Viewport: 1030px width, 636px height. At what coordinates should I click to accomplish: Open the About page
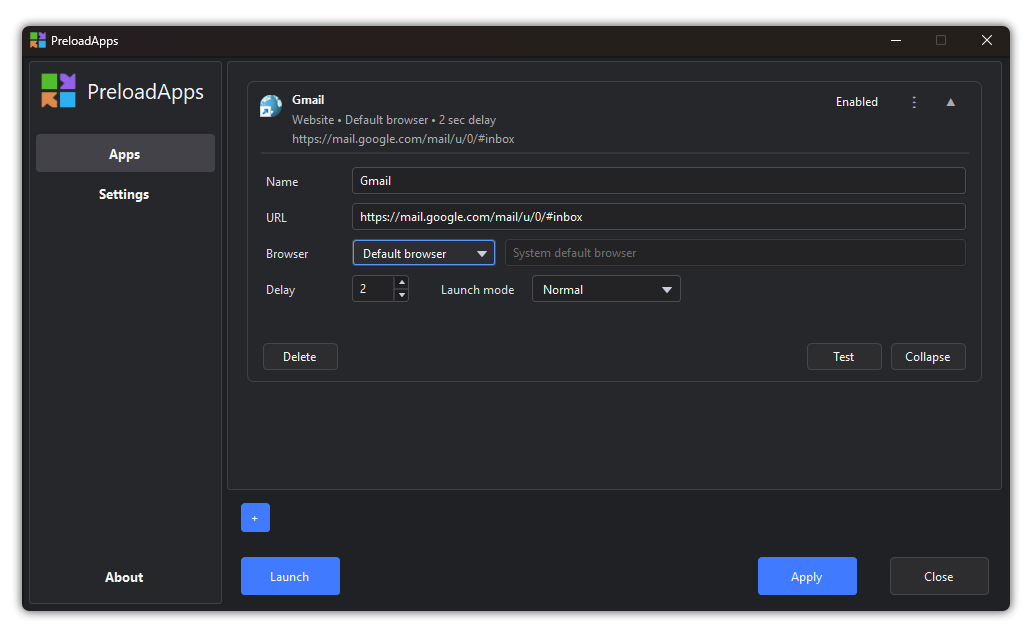click(x=124, y=577)
